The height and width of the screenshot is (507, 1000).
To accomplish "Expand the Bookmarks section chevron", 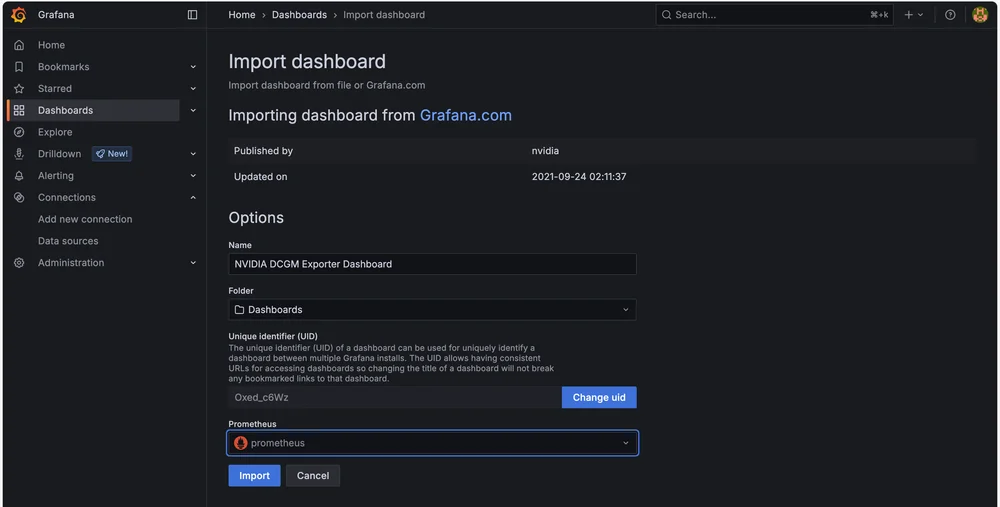I will [x=193, y=67].
